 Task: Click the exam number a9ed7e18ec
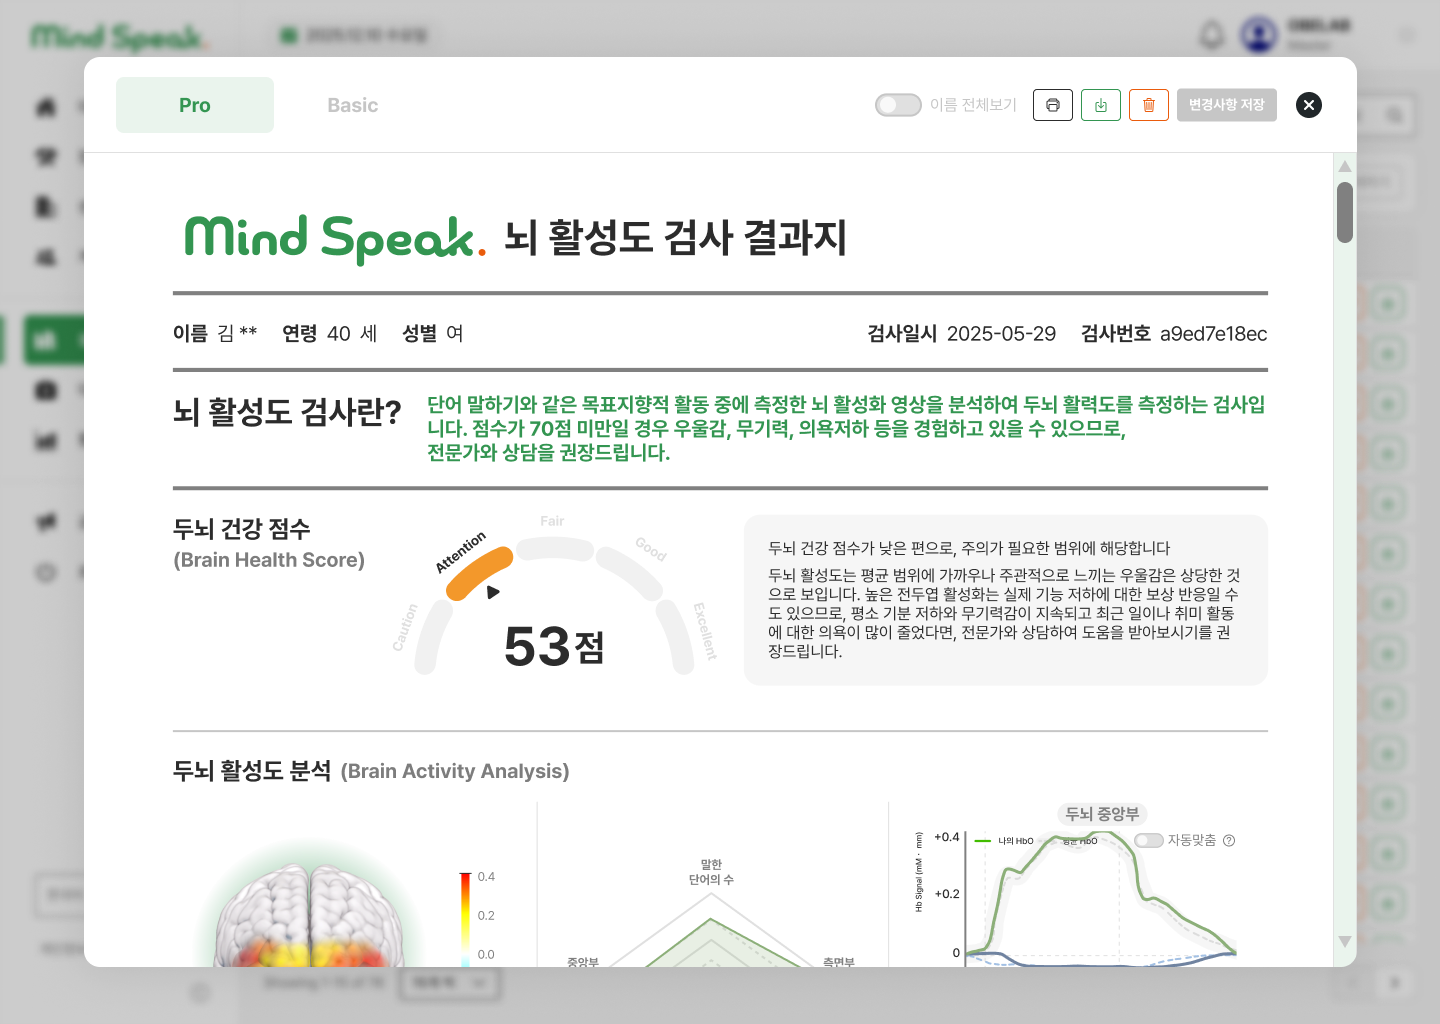1213,334
